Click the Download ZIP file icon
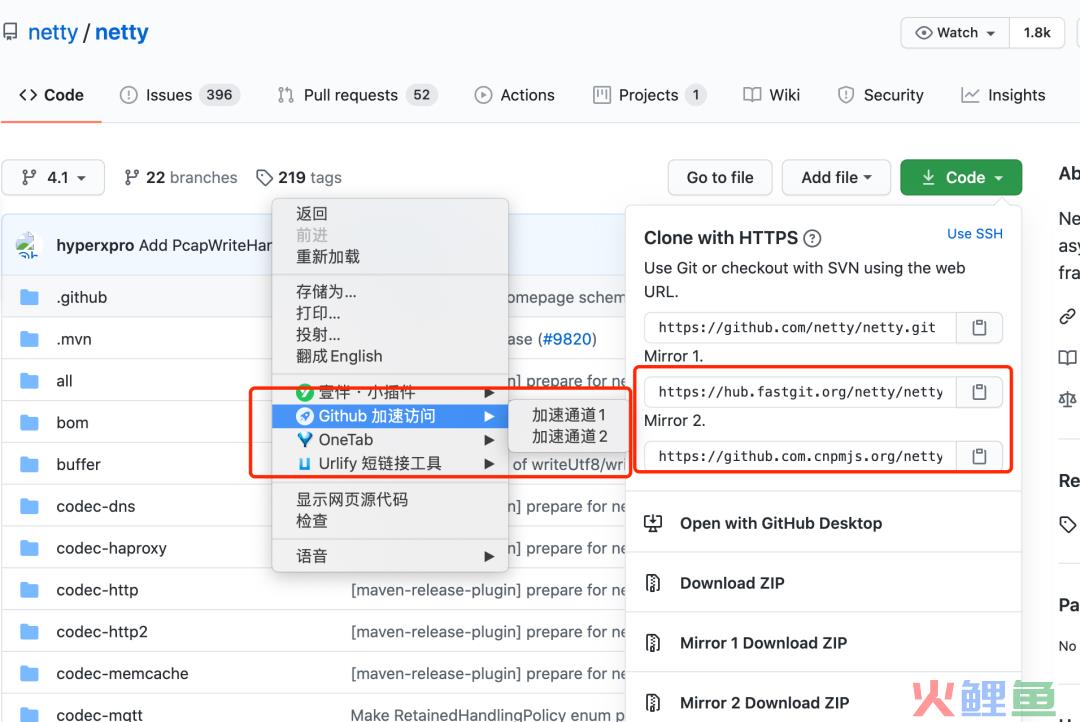 point(653,583)
